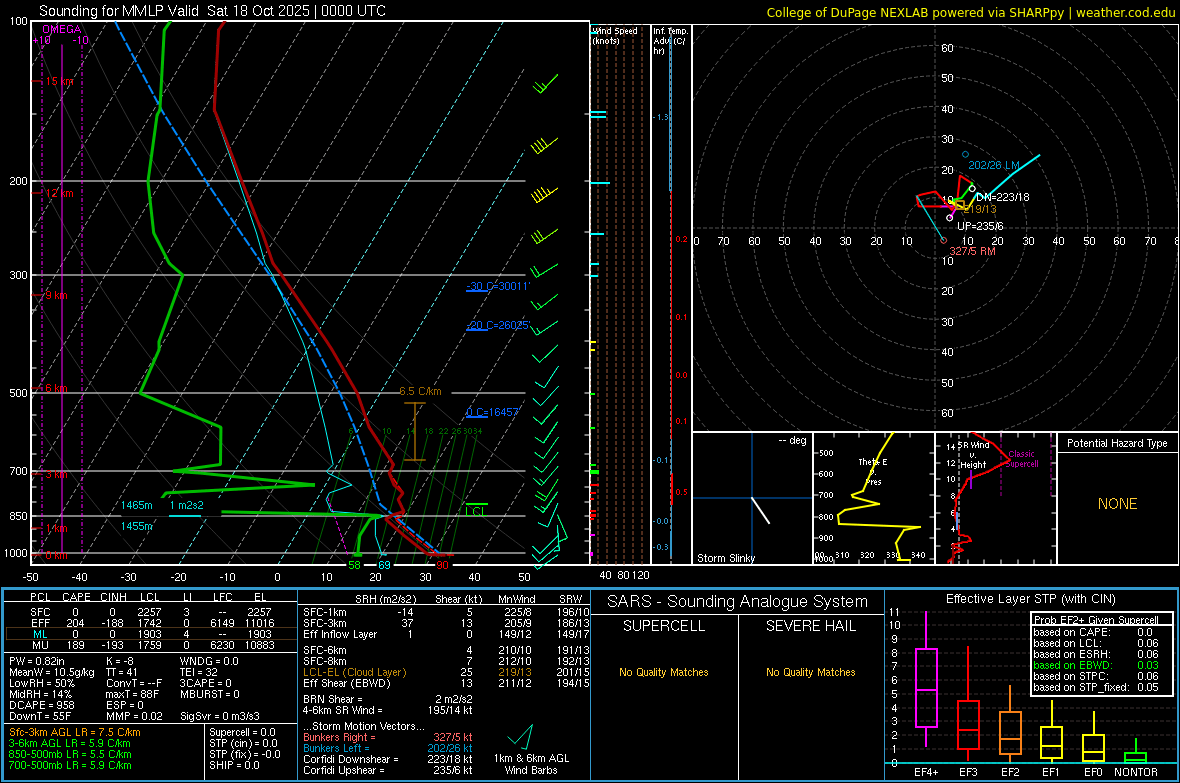Viewport: 1180px width, 783px height.
Task: Click the green '58' surface dewpoint value
Action: tap(354, 565)
